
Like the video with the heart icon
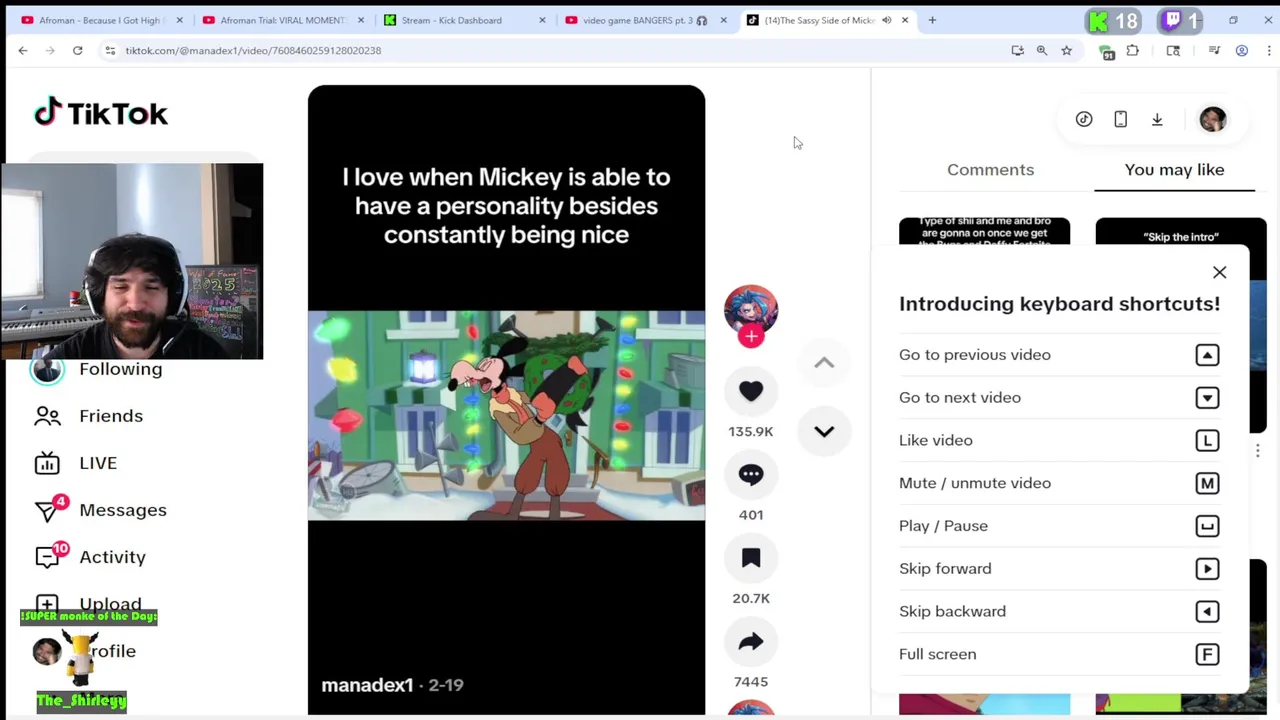click(751, 391)
